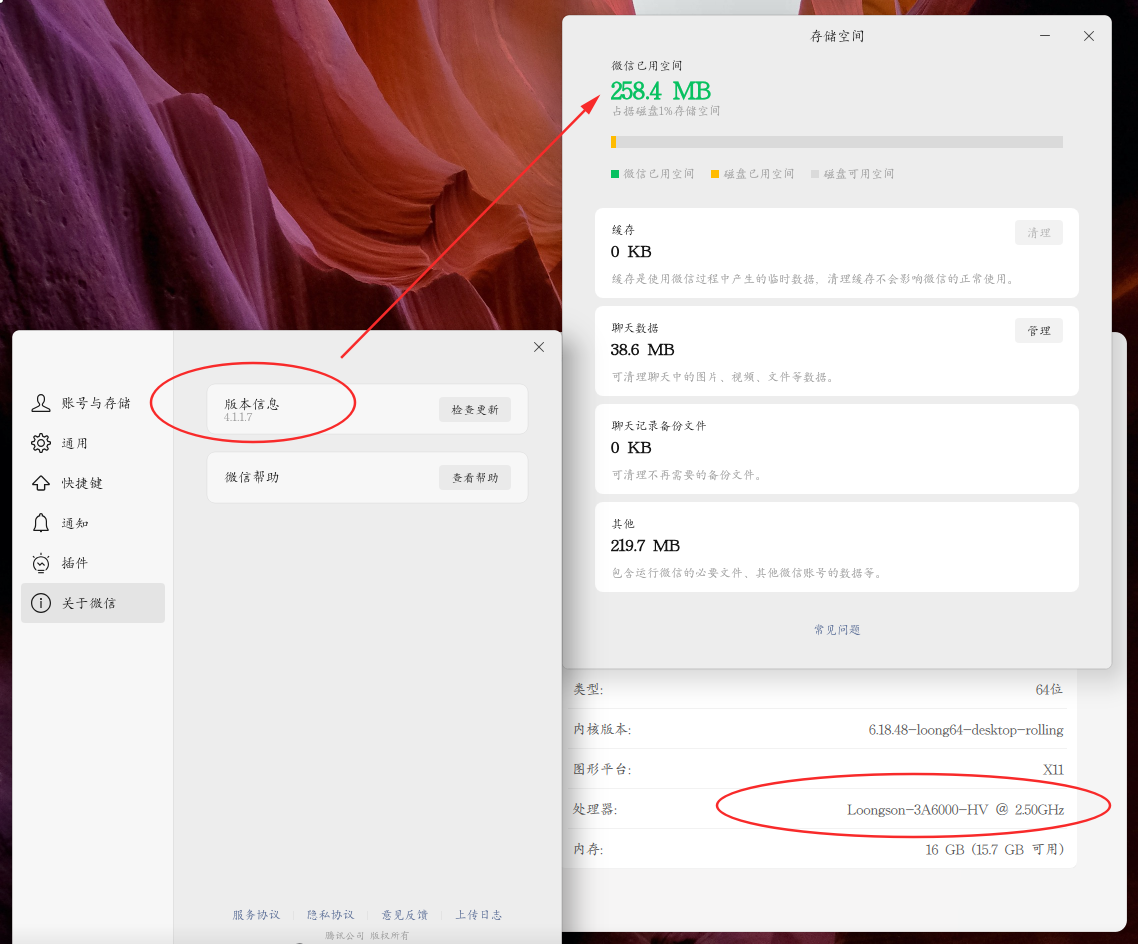Click the 微信帮助 label
The image size is (1138, 944).
click(252, 477)
